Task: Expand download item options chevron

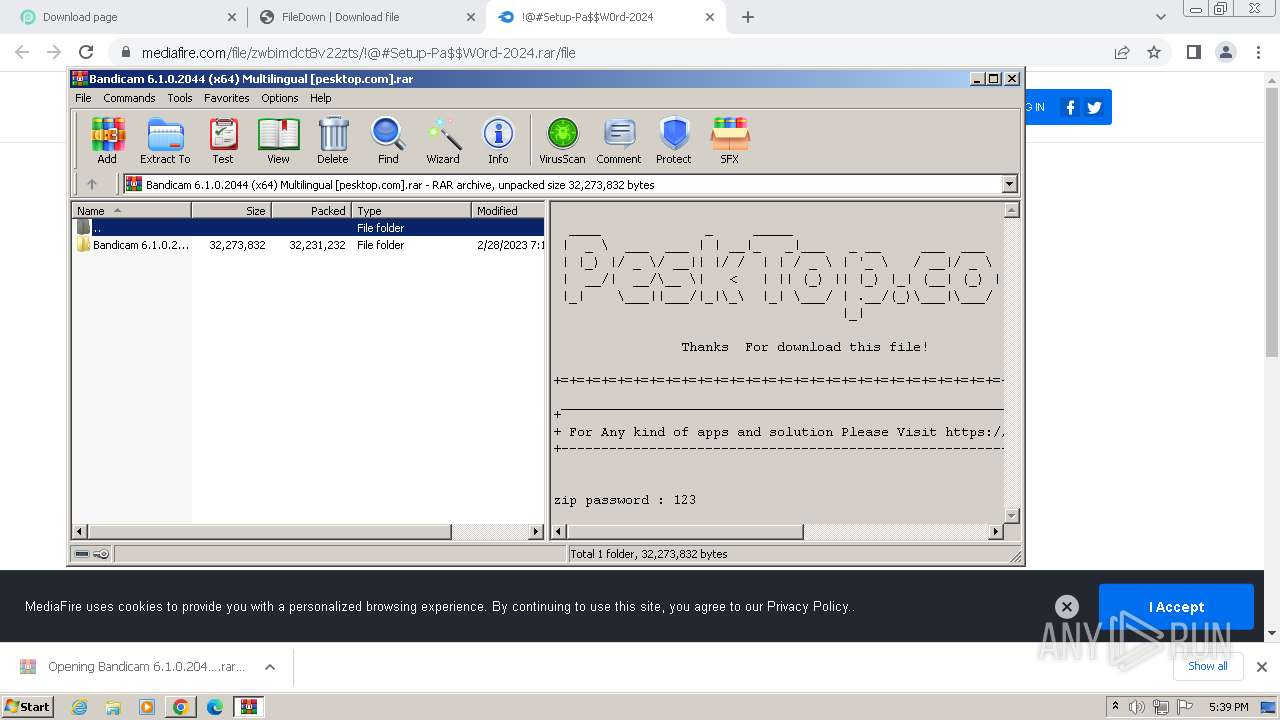Action: point(270,667)
